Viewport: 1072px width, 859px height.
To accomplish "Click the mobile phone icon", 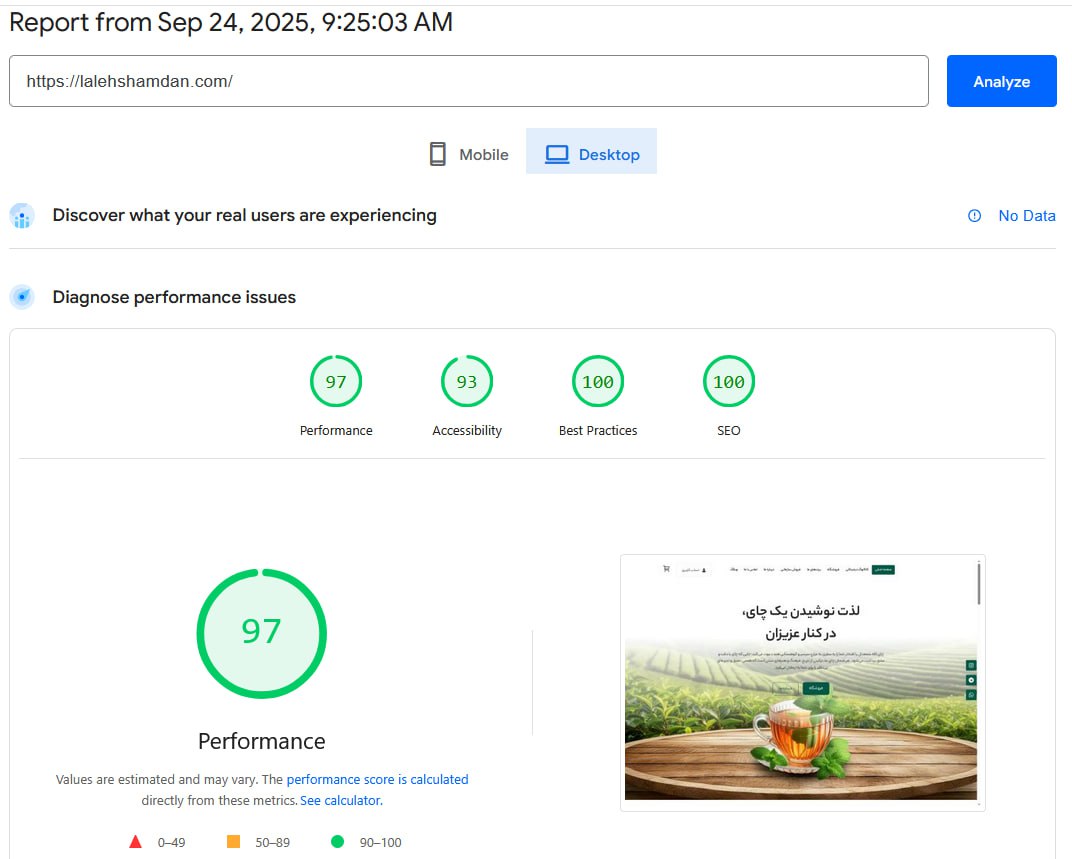I will pos(437,154).
